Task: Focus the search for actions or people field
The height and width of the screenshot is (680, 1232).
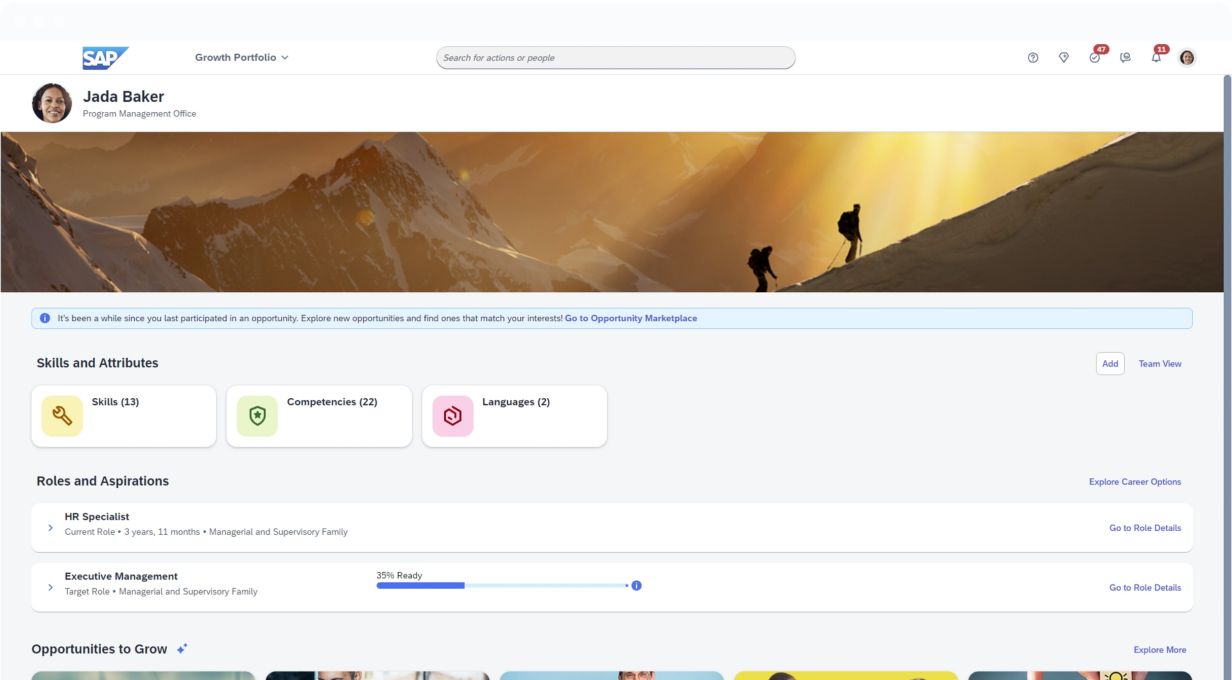Action: point(615,58)
